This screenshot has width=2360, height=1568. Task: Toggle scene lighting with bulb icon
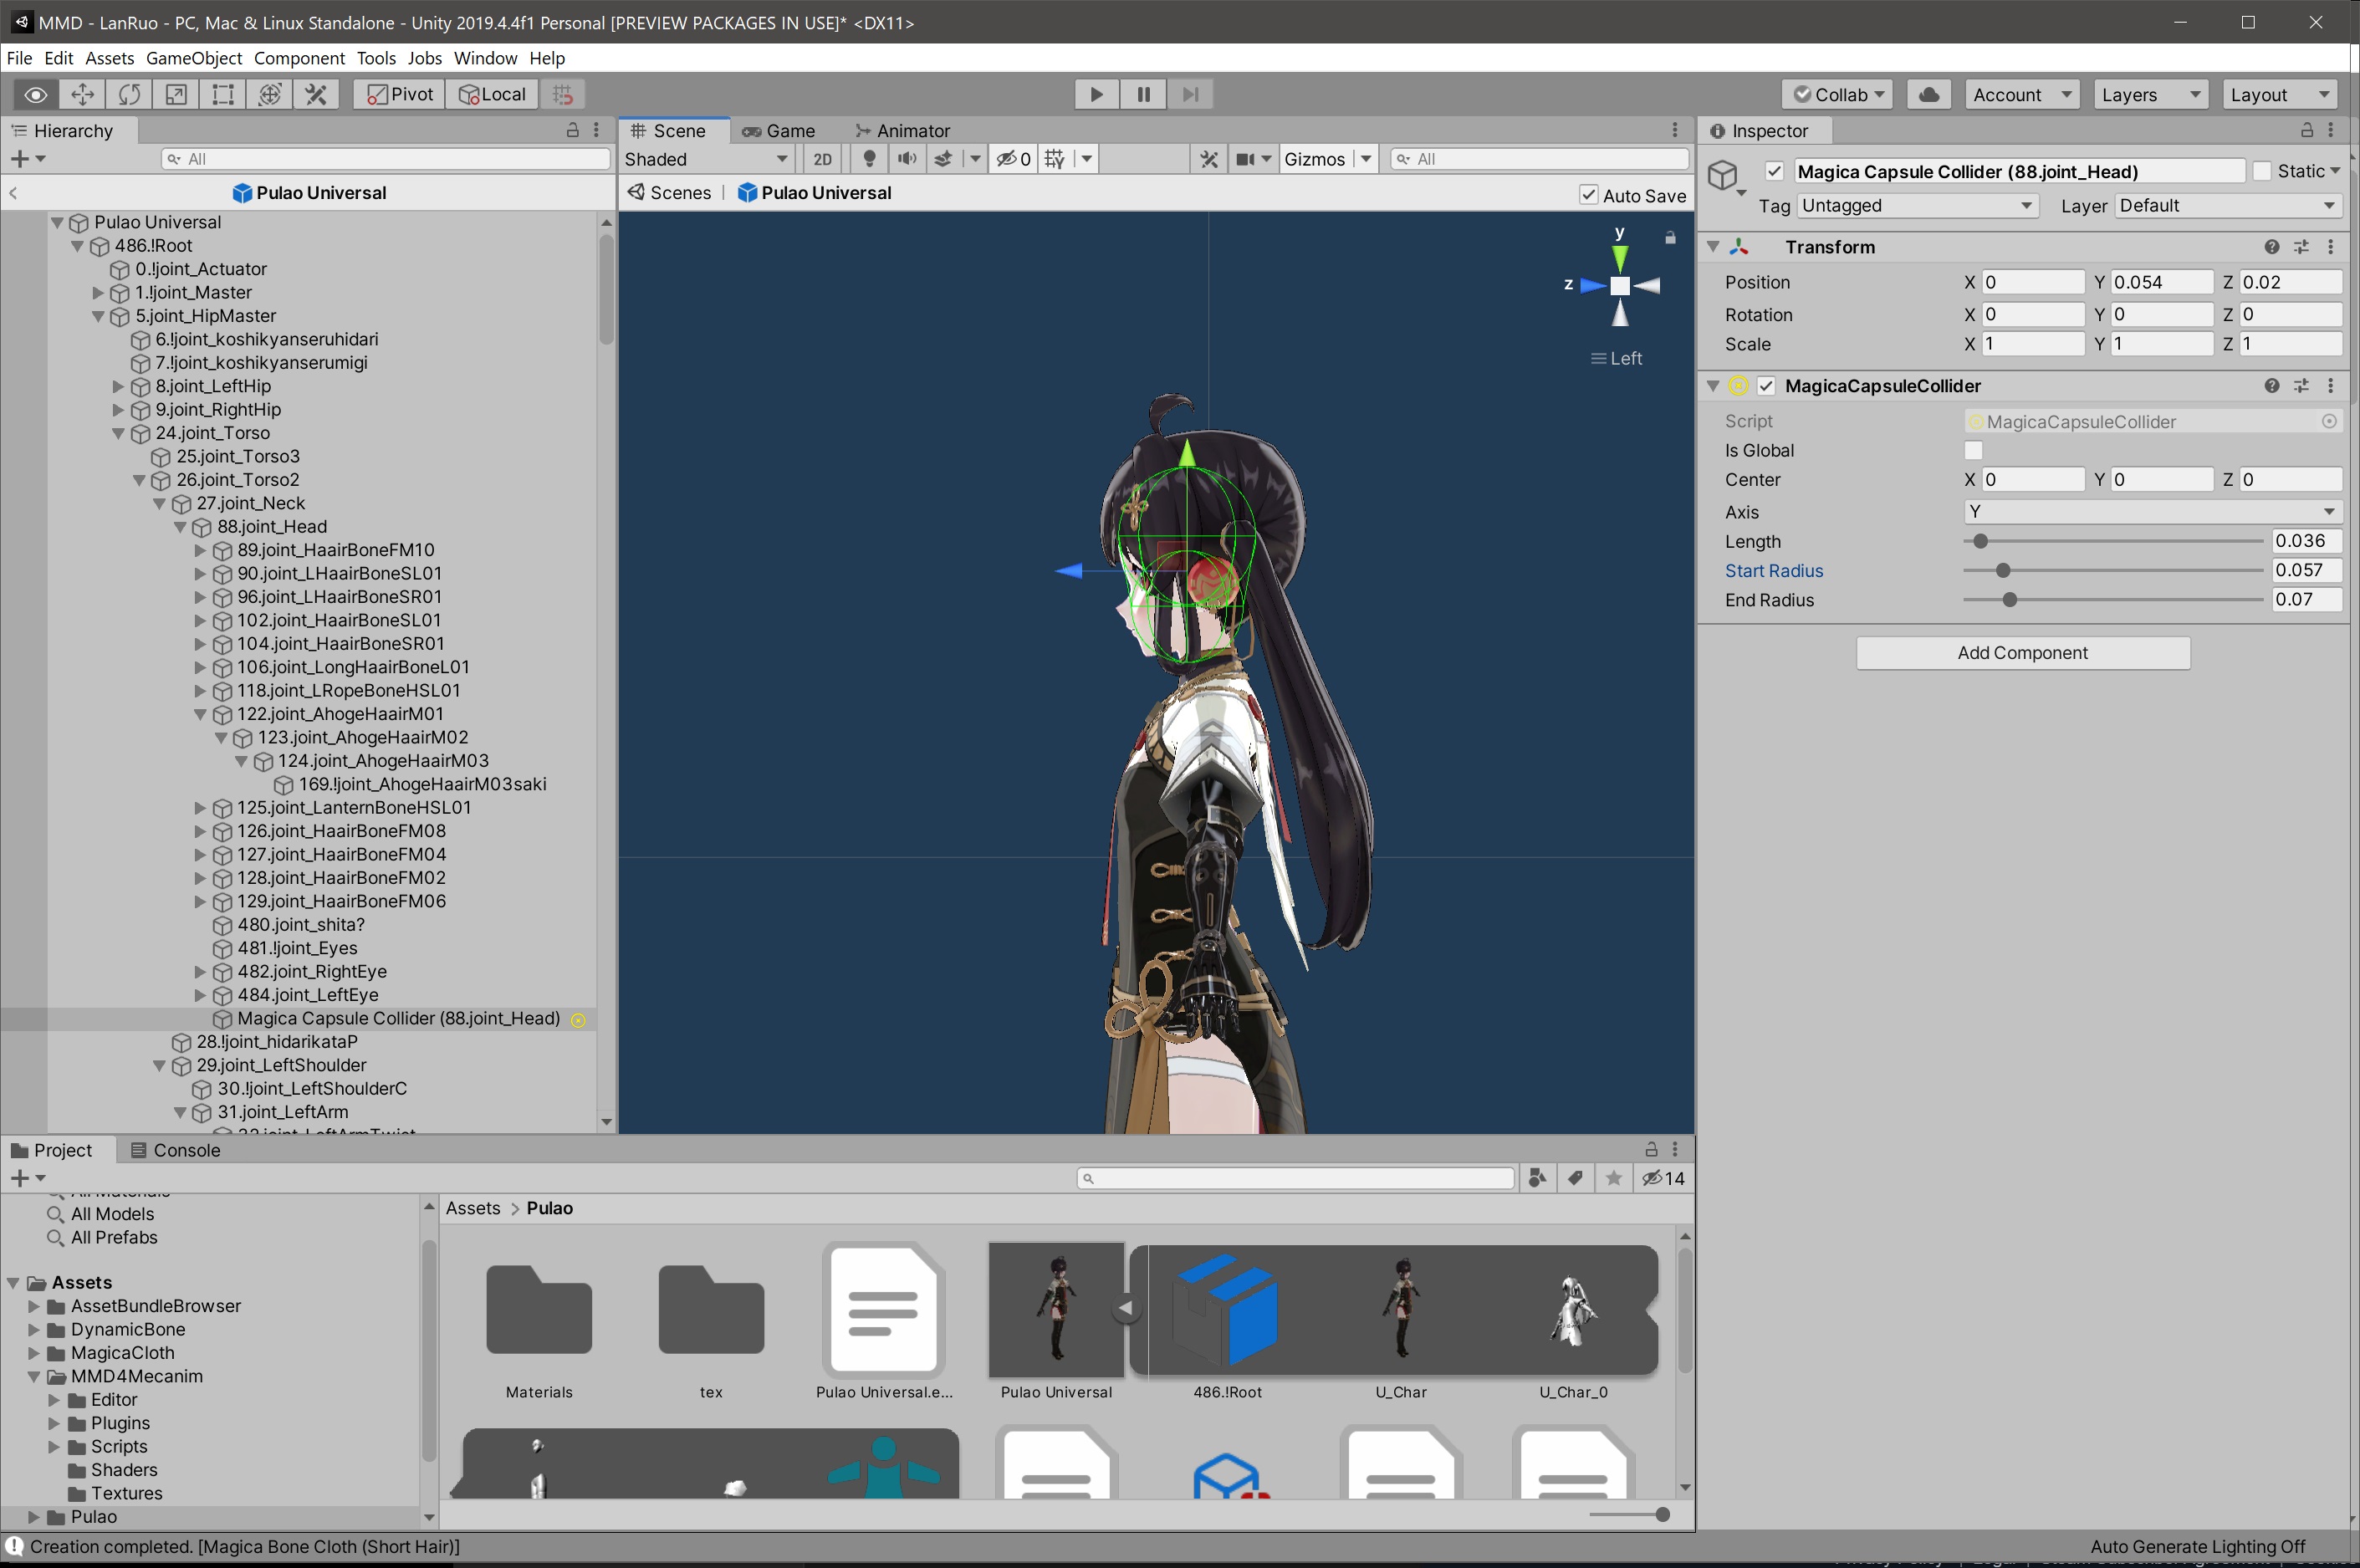tap(869, 159)
